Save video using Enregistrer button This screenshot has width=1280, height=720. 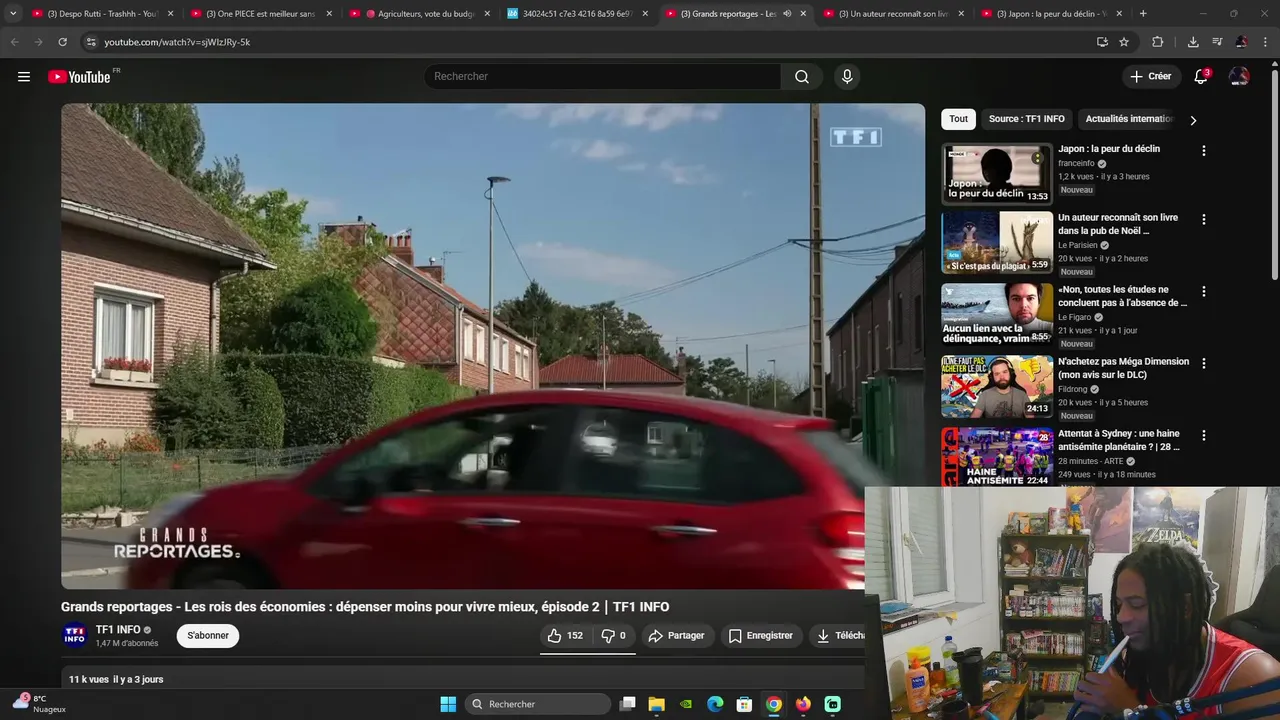(761, 636)
